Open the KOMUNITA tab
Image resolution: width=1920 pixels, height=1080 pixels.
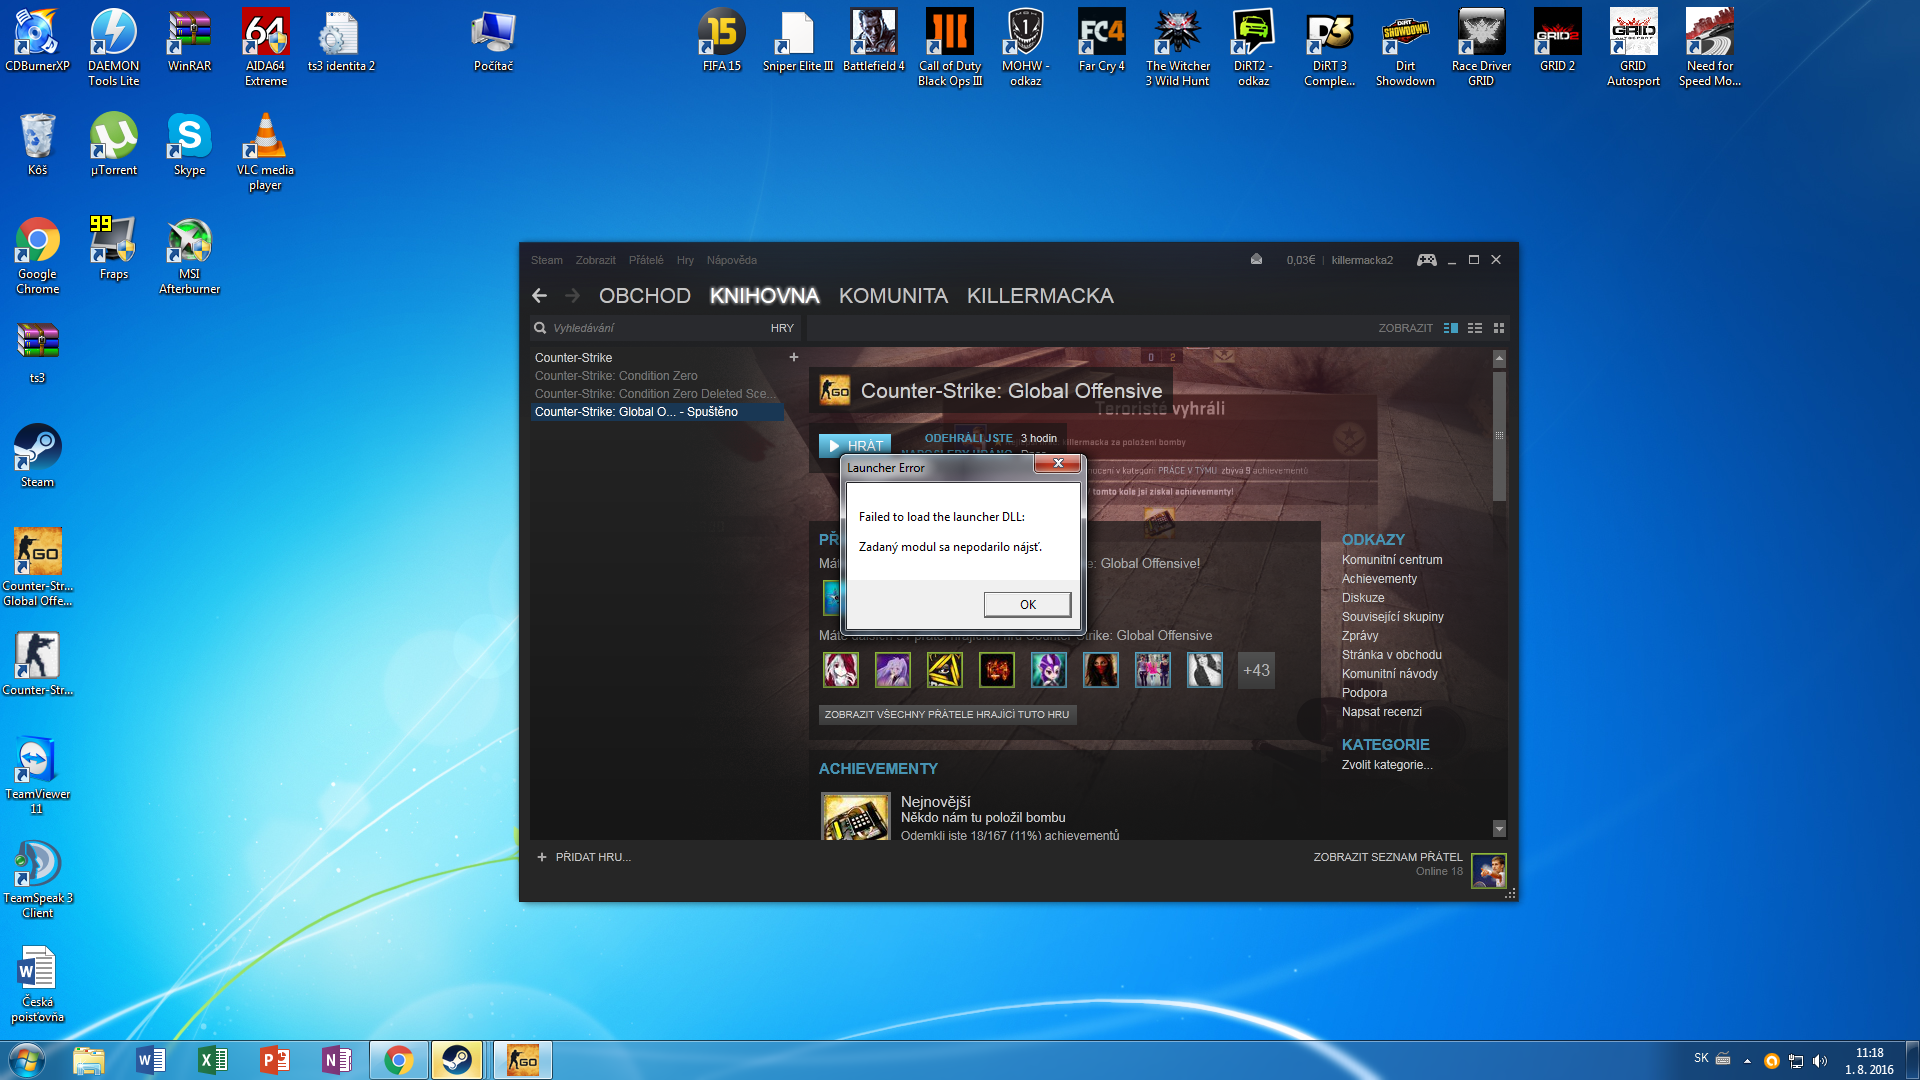click(893, 296)
